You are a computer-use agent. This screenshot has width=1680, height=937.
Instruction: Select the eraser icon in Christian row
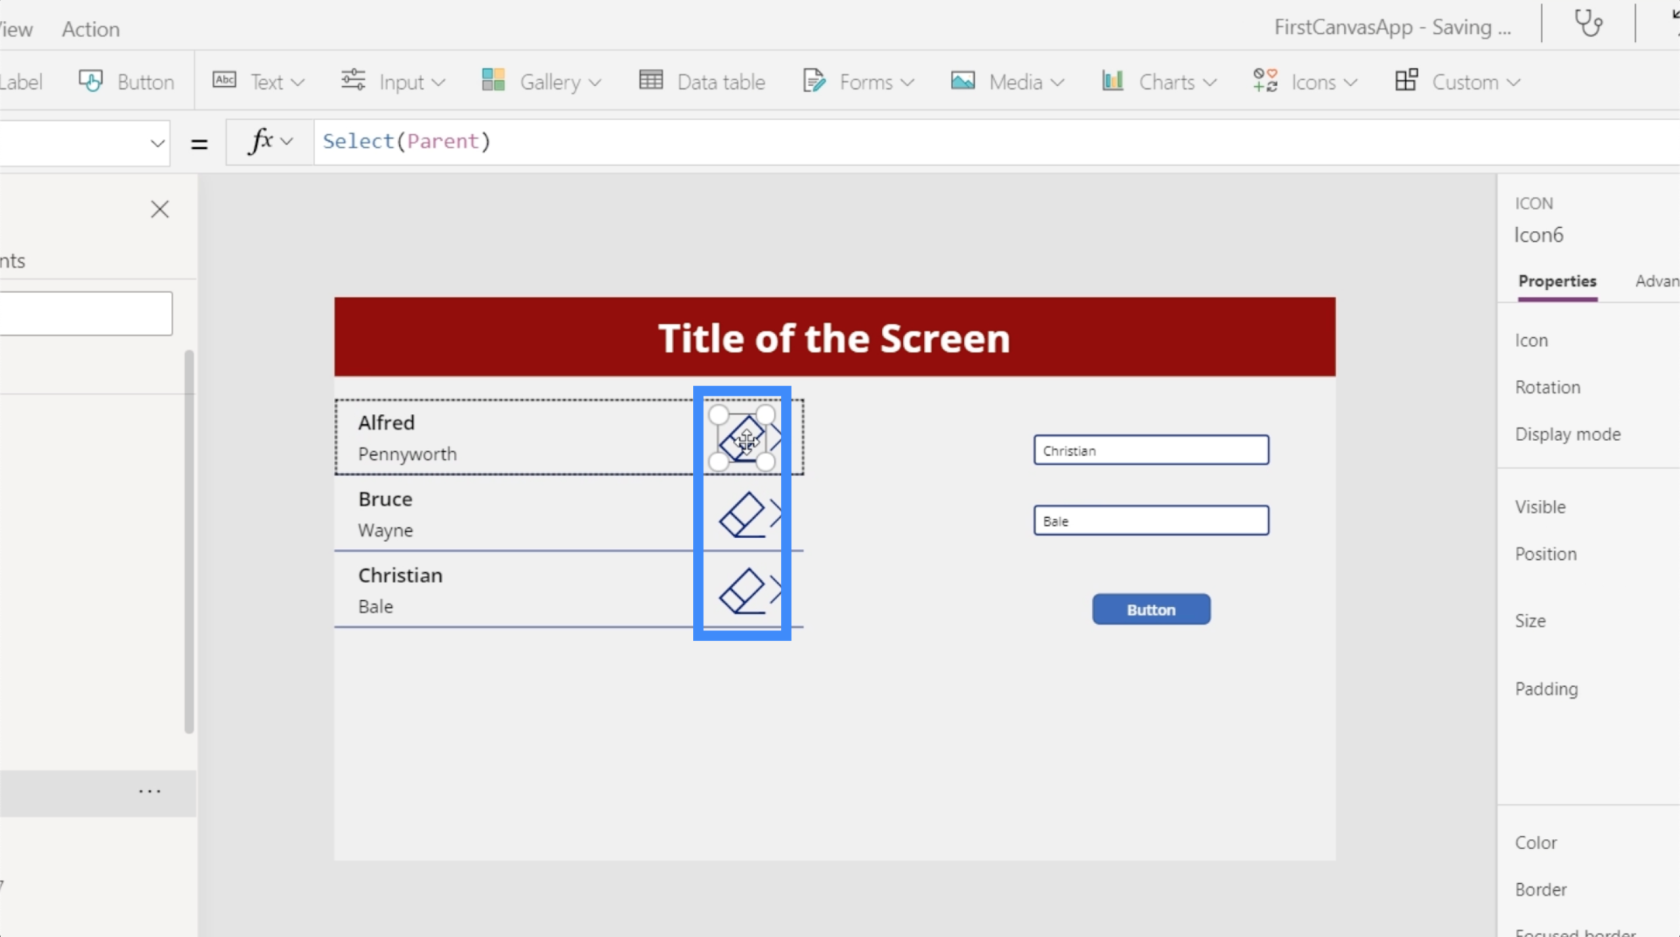click(x=742, y=591)
